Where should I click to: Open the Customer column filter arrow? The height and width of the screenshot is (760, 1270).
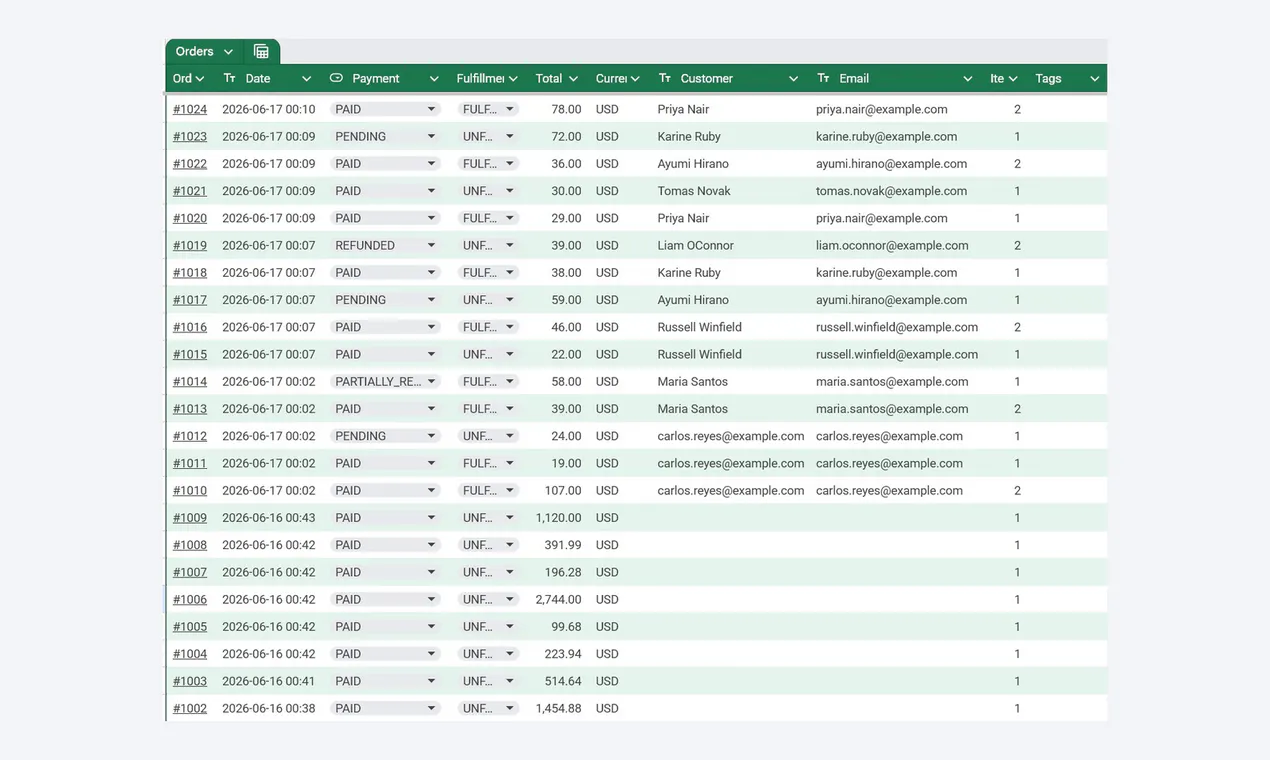(793, 79)
